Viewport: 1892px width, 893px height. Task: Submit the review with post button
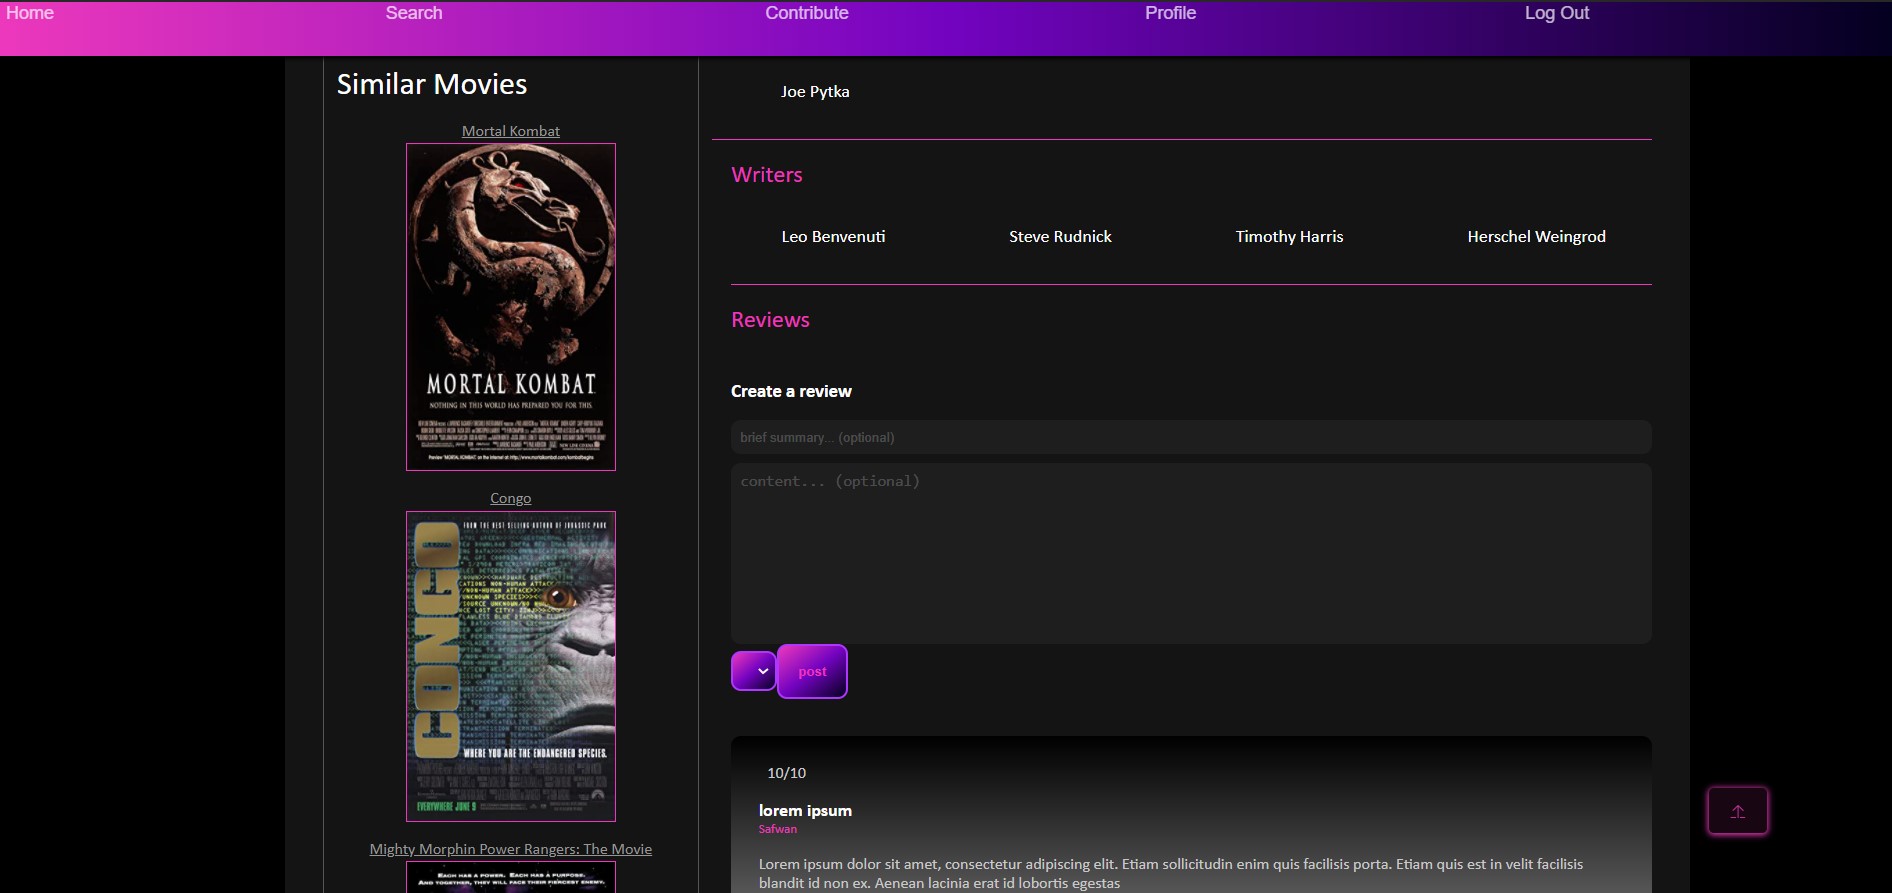812,671
